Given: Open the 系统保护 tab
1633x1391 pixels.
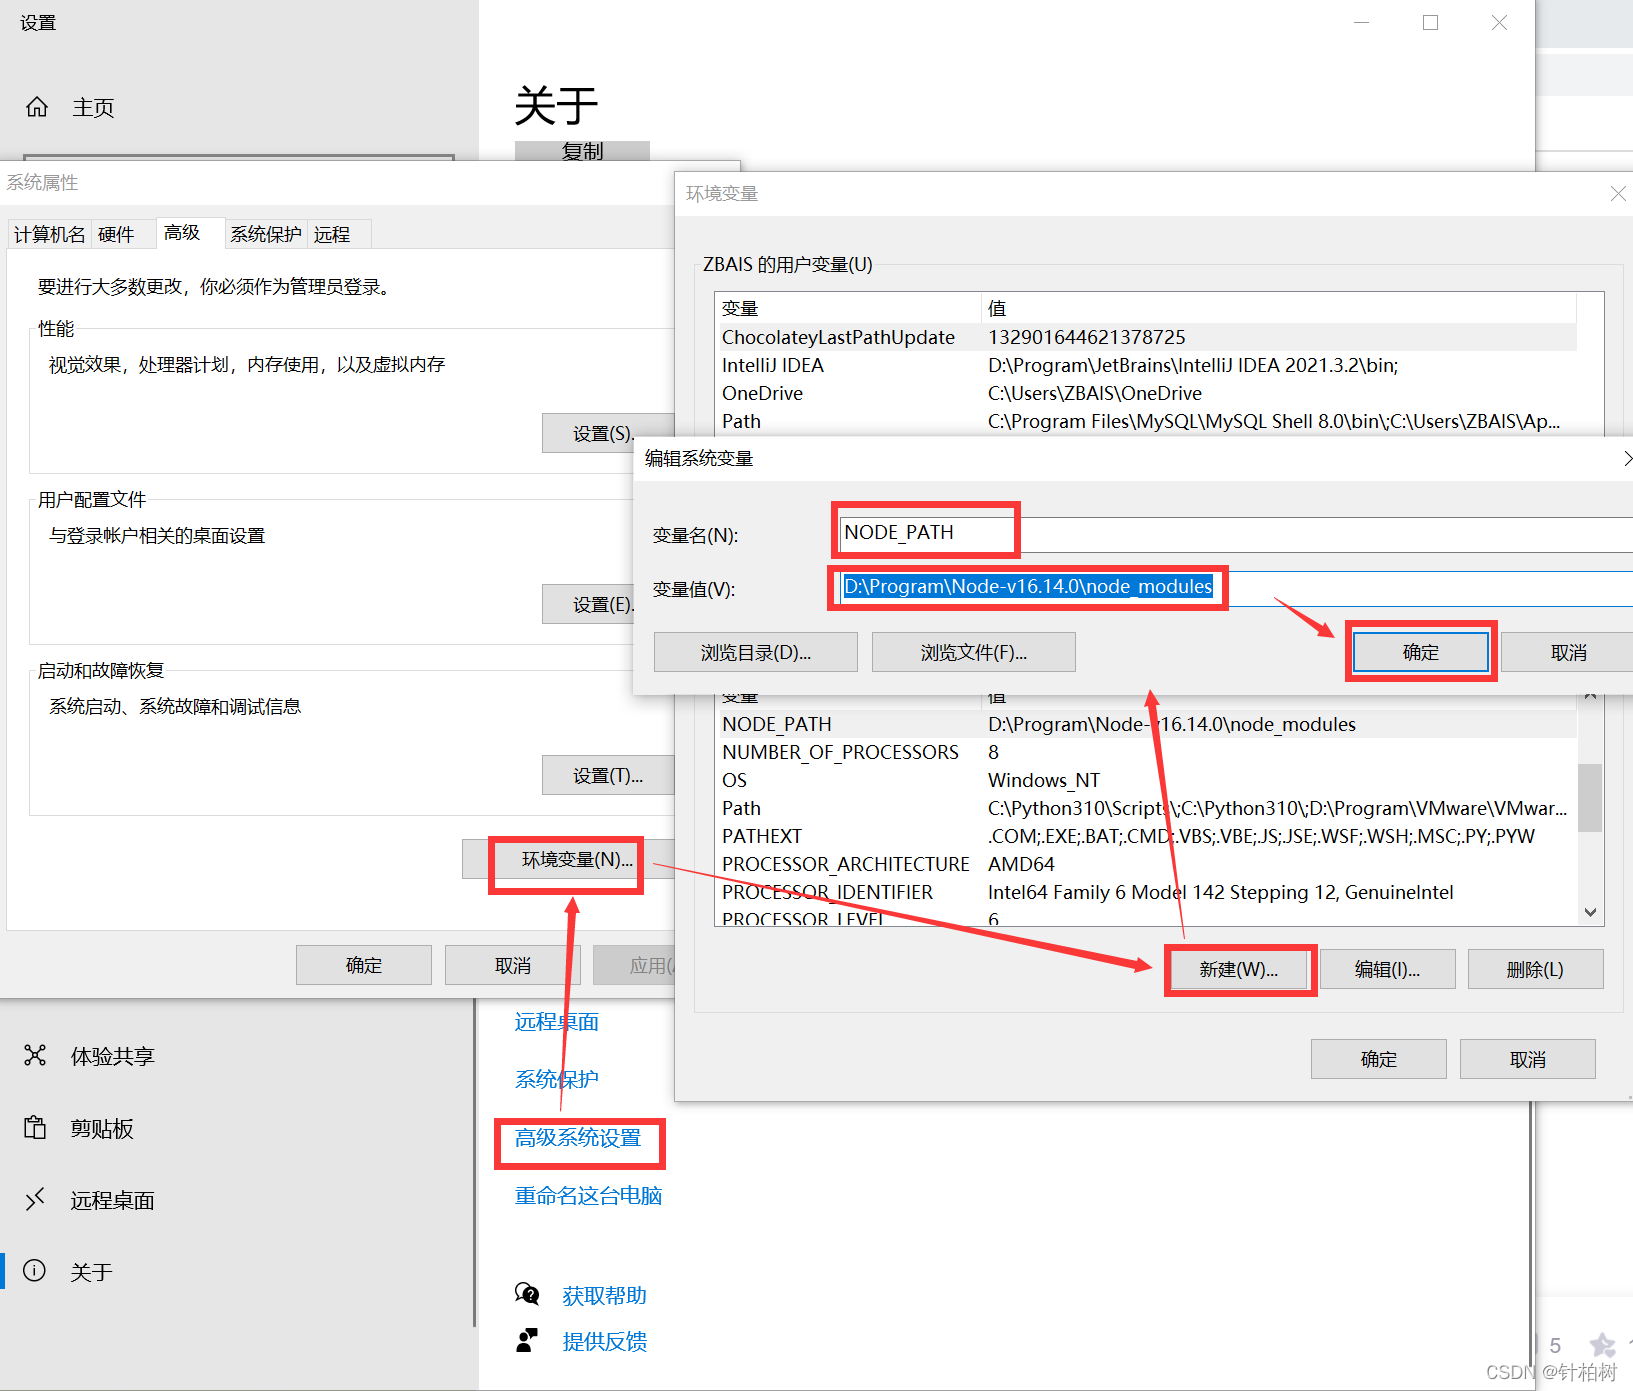Looking at the screenshot, I should pyautogui.click(x=266, y=234).
